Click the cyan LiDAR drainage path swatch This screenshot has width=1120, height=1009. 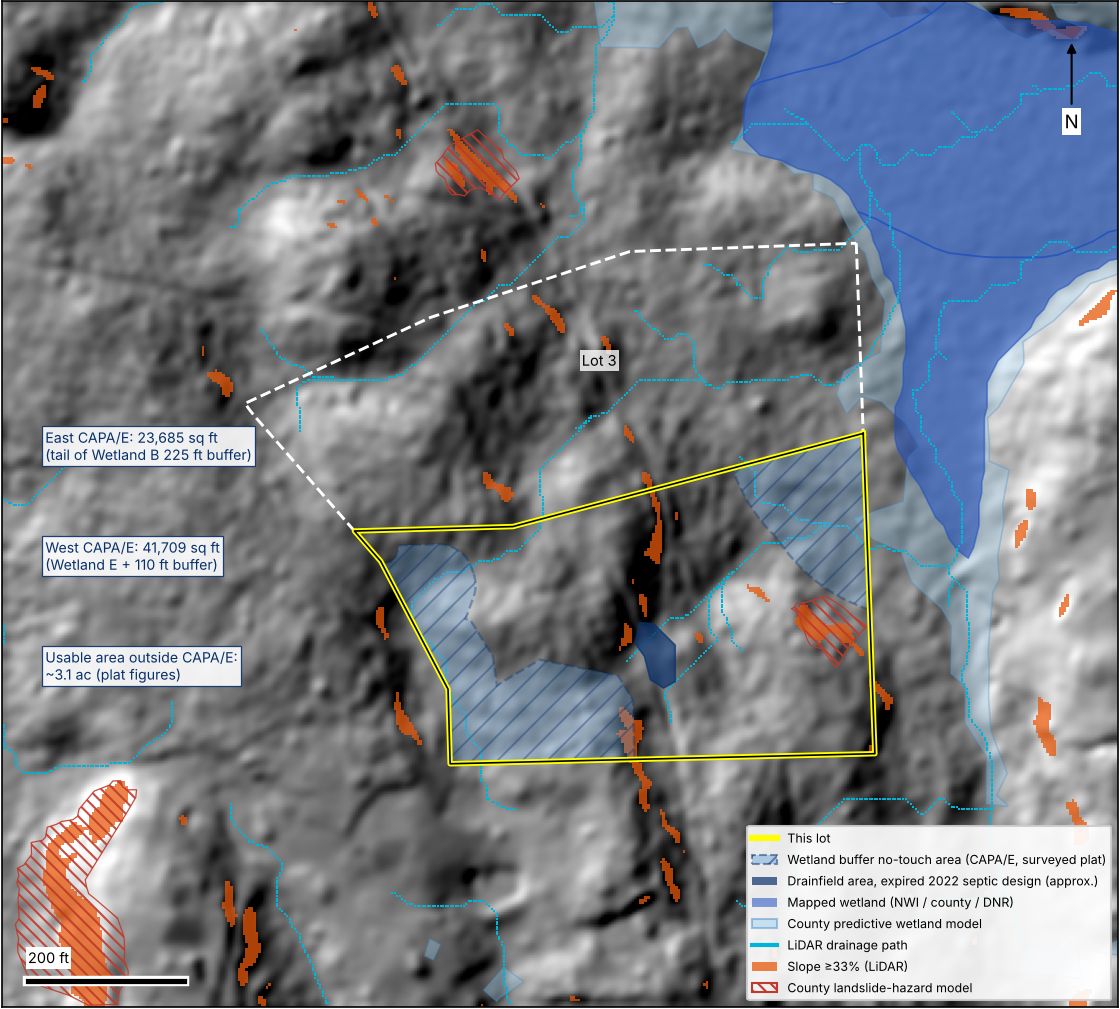tap(764, 945)
